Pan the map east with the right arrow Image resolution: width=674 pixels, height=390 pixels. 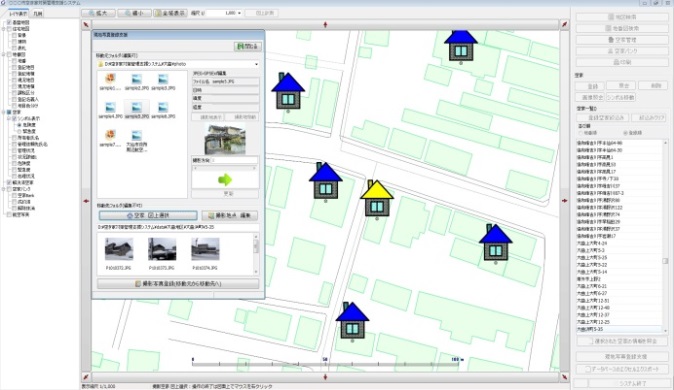coord(564,201)
